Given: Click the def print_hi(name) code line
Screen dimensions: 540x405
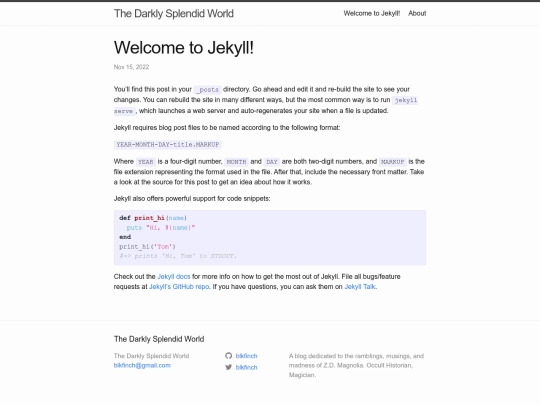Looking at the screenshot, I should [153, 218].
